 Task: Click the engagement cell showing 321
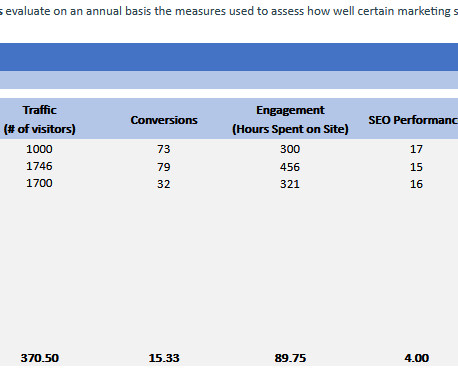(x=290, y=184)
